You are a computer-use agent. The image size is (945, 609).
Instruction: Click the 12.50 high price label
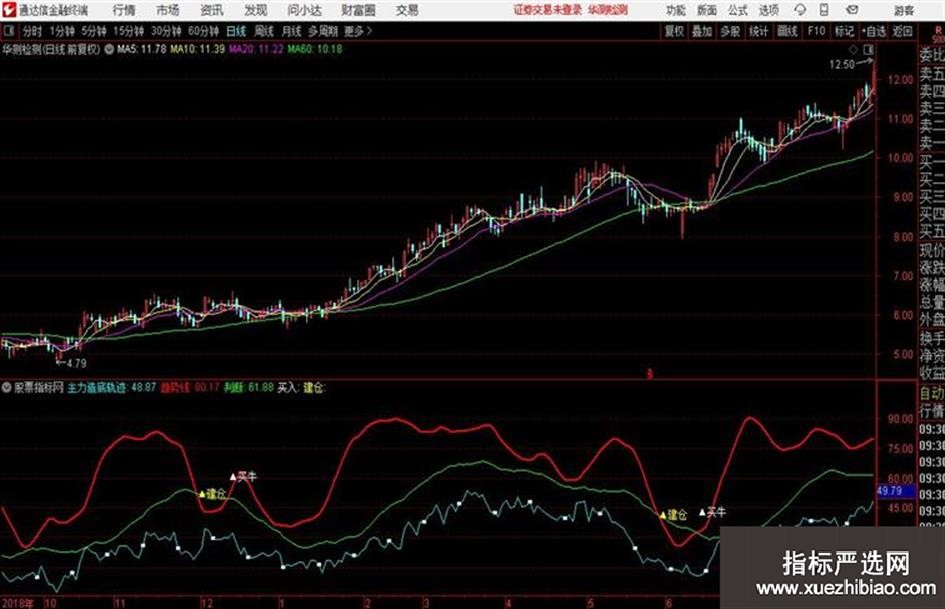point(842,65)
